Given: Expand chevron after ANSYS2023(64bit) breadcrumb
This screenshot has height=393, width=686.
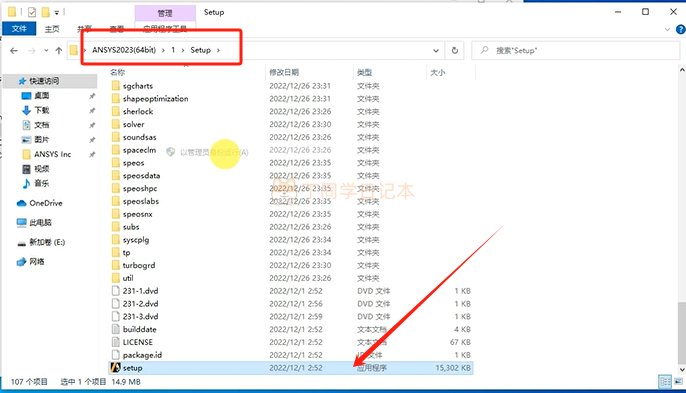Looking at the screenshot, I should point(163,50).
